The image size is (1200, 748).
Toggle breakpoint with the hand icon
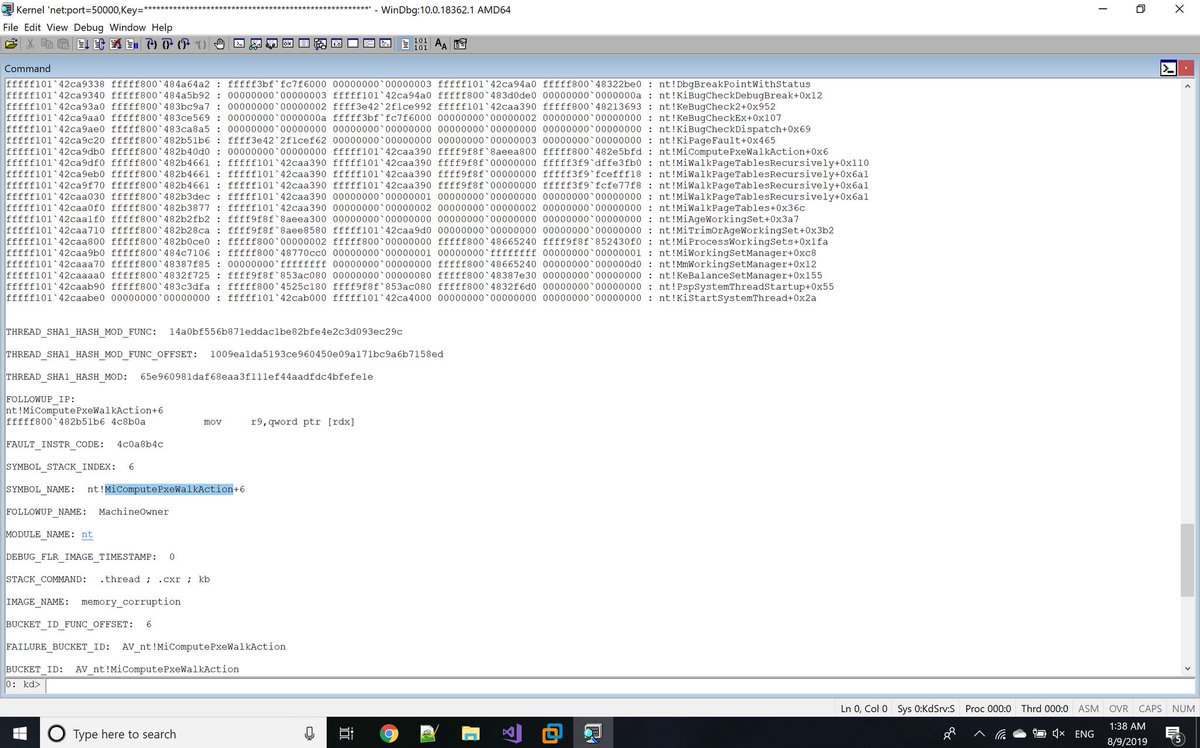[x=218, y=44]
